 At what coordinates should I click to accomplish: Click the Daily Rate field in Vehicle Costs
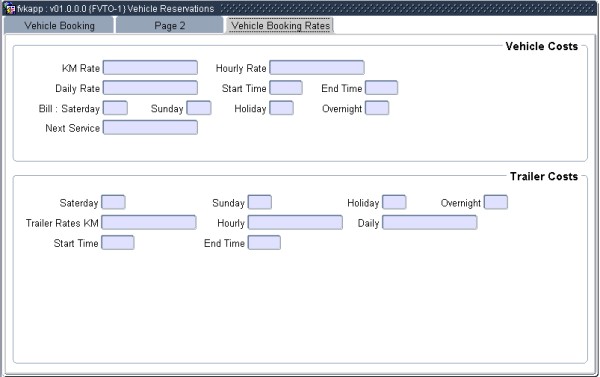[x=150, y=88]
